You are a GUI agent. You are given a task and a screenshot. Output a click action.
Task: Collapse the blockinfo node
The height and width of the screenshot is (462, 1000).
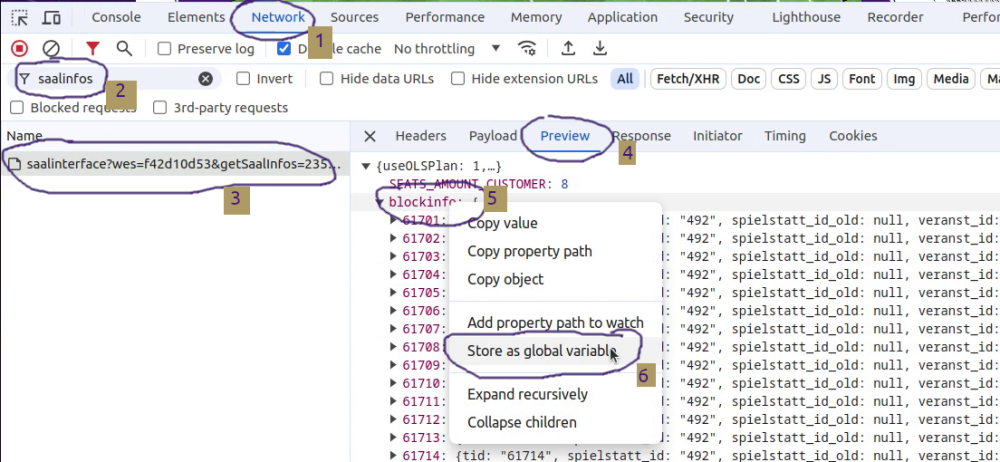(x=380, y=201)
